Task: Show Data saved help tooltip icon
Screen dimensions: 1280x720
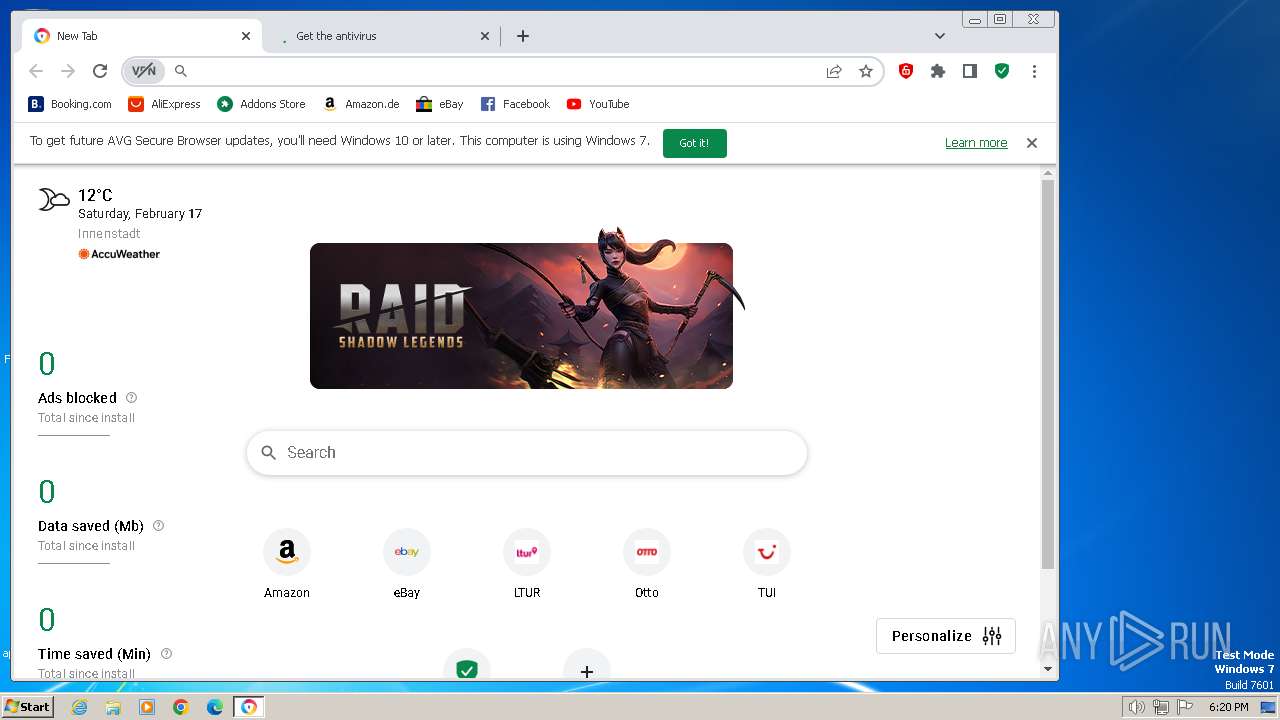Action: 158,525
